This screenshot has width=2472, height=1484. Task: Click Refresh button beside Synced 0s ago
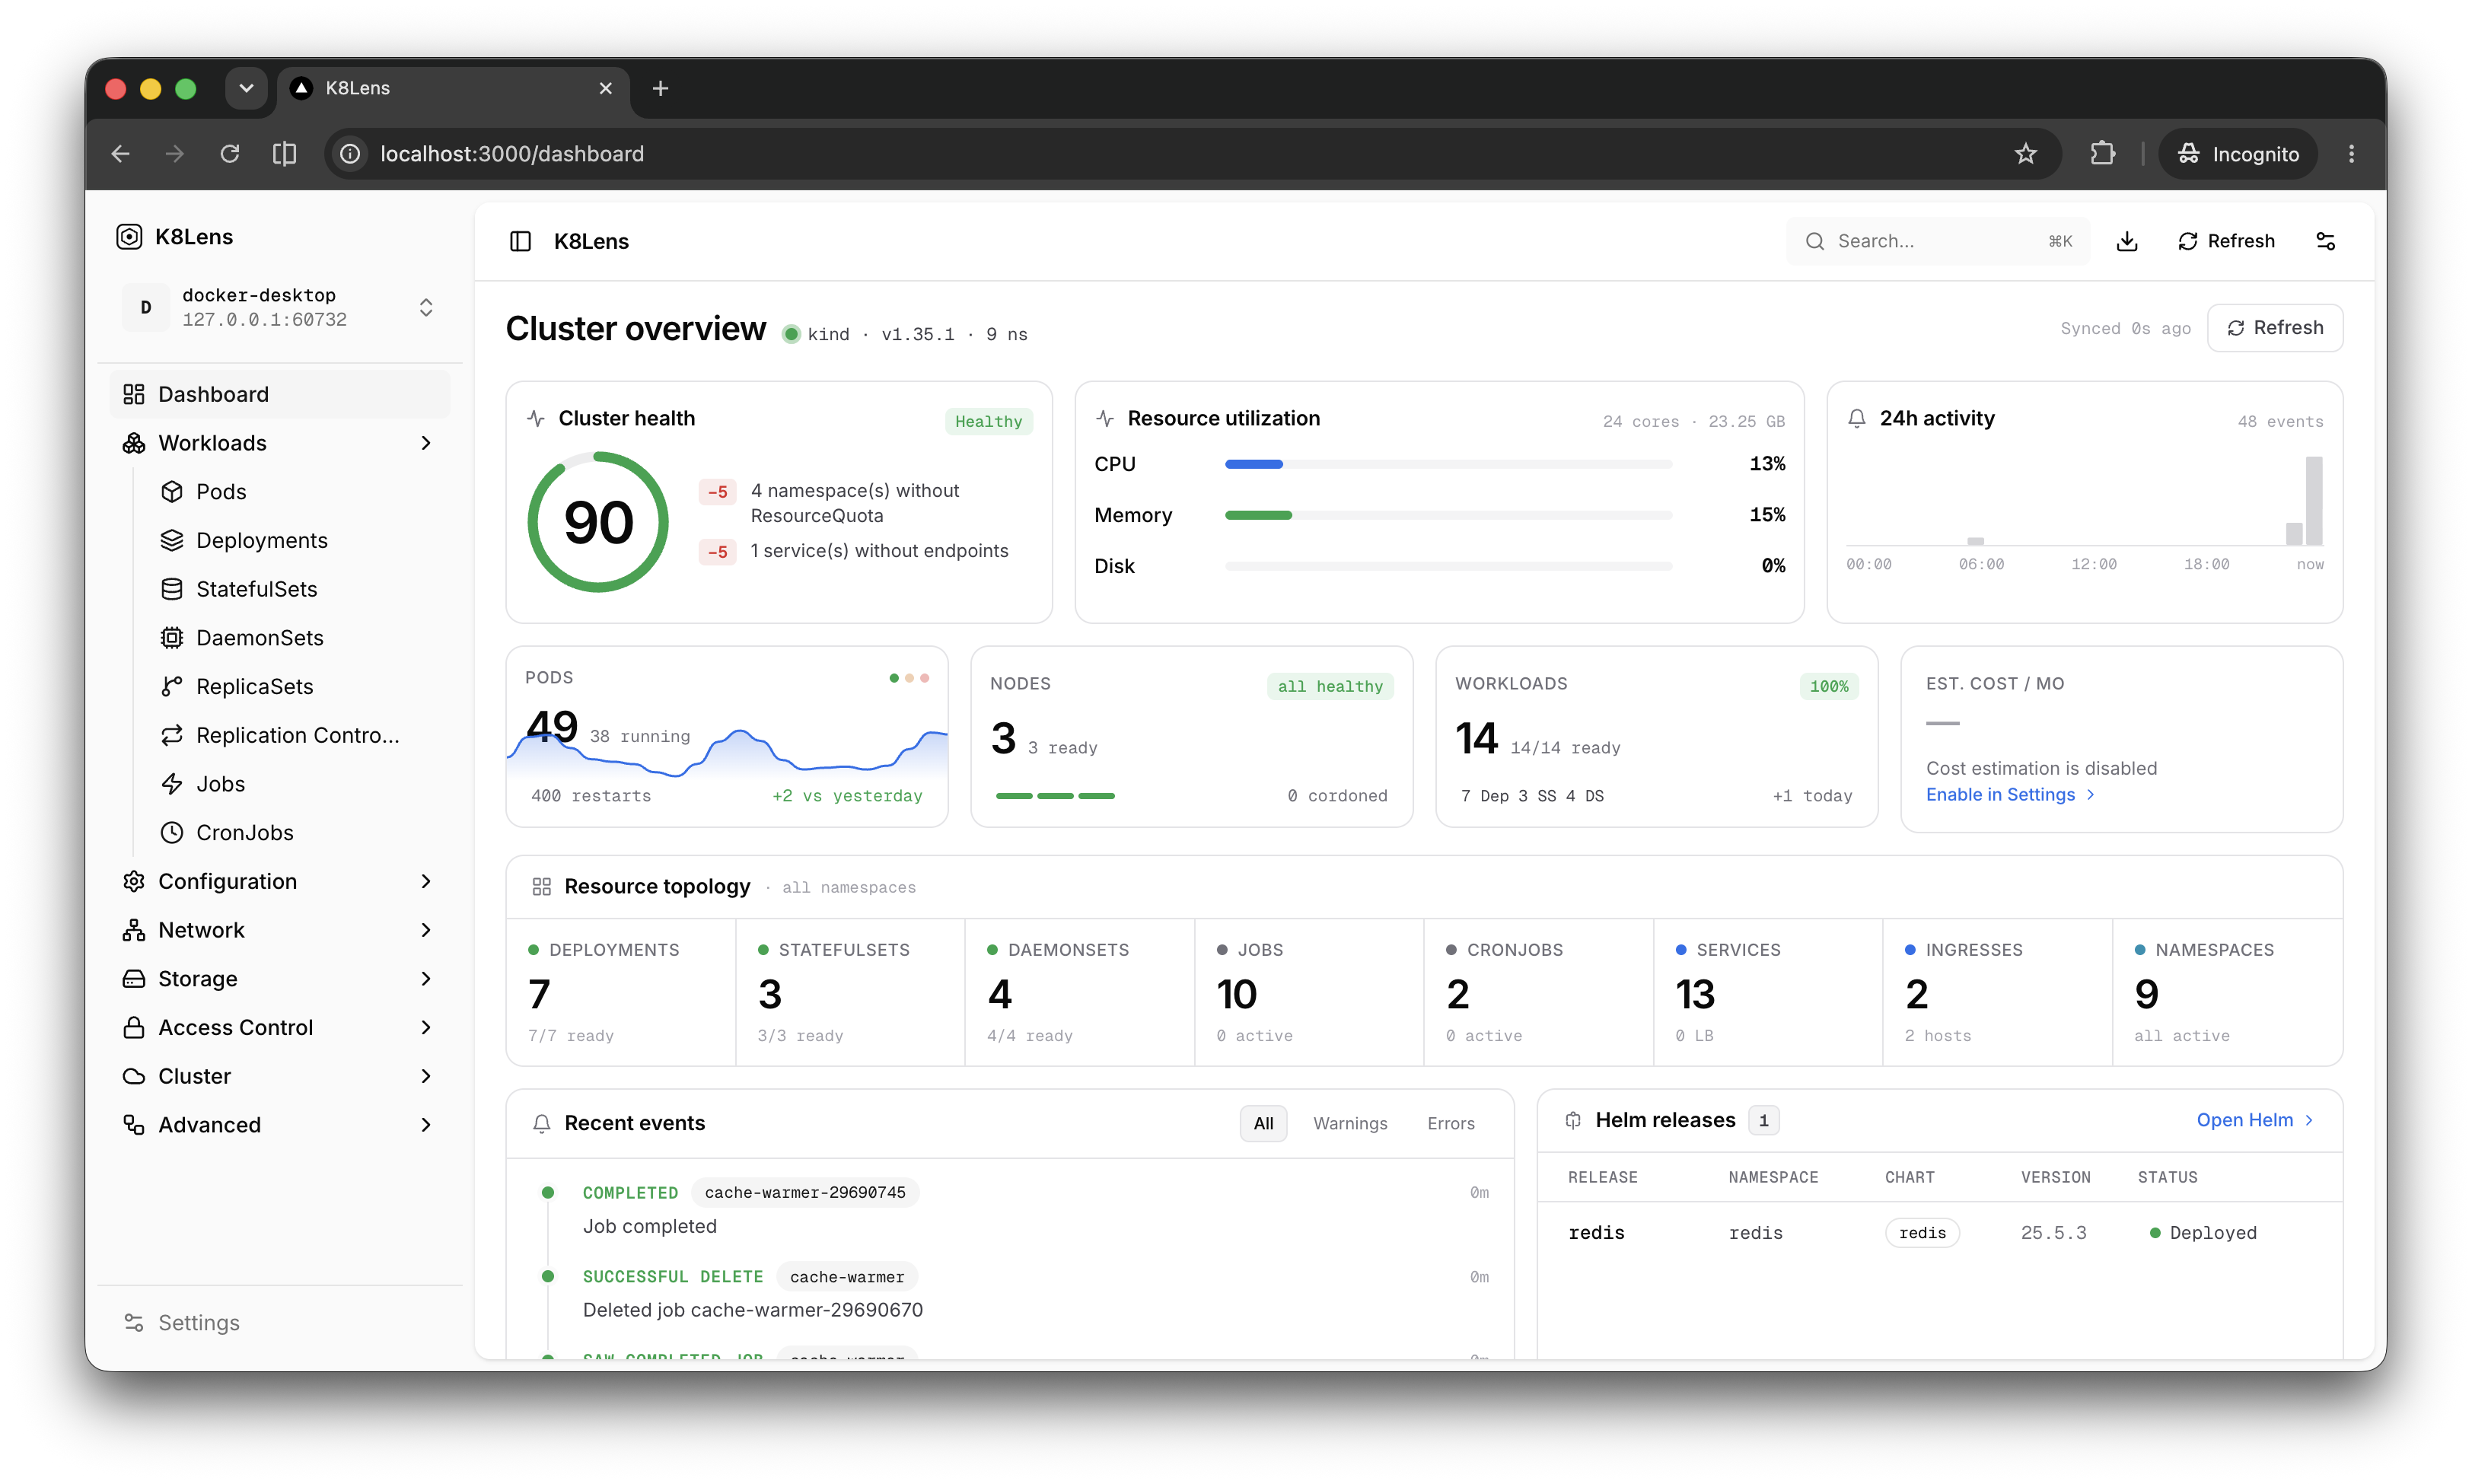click(2275, 328)
